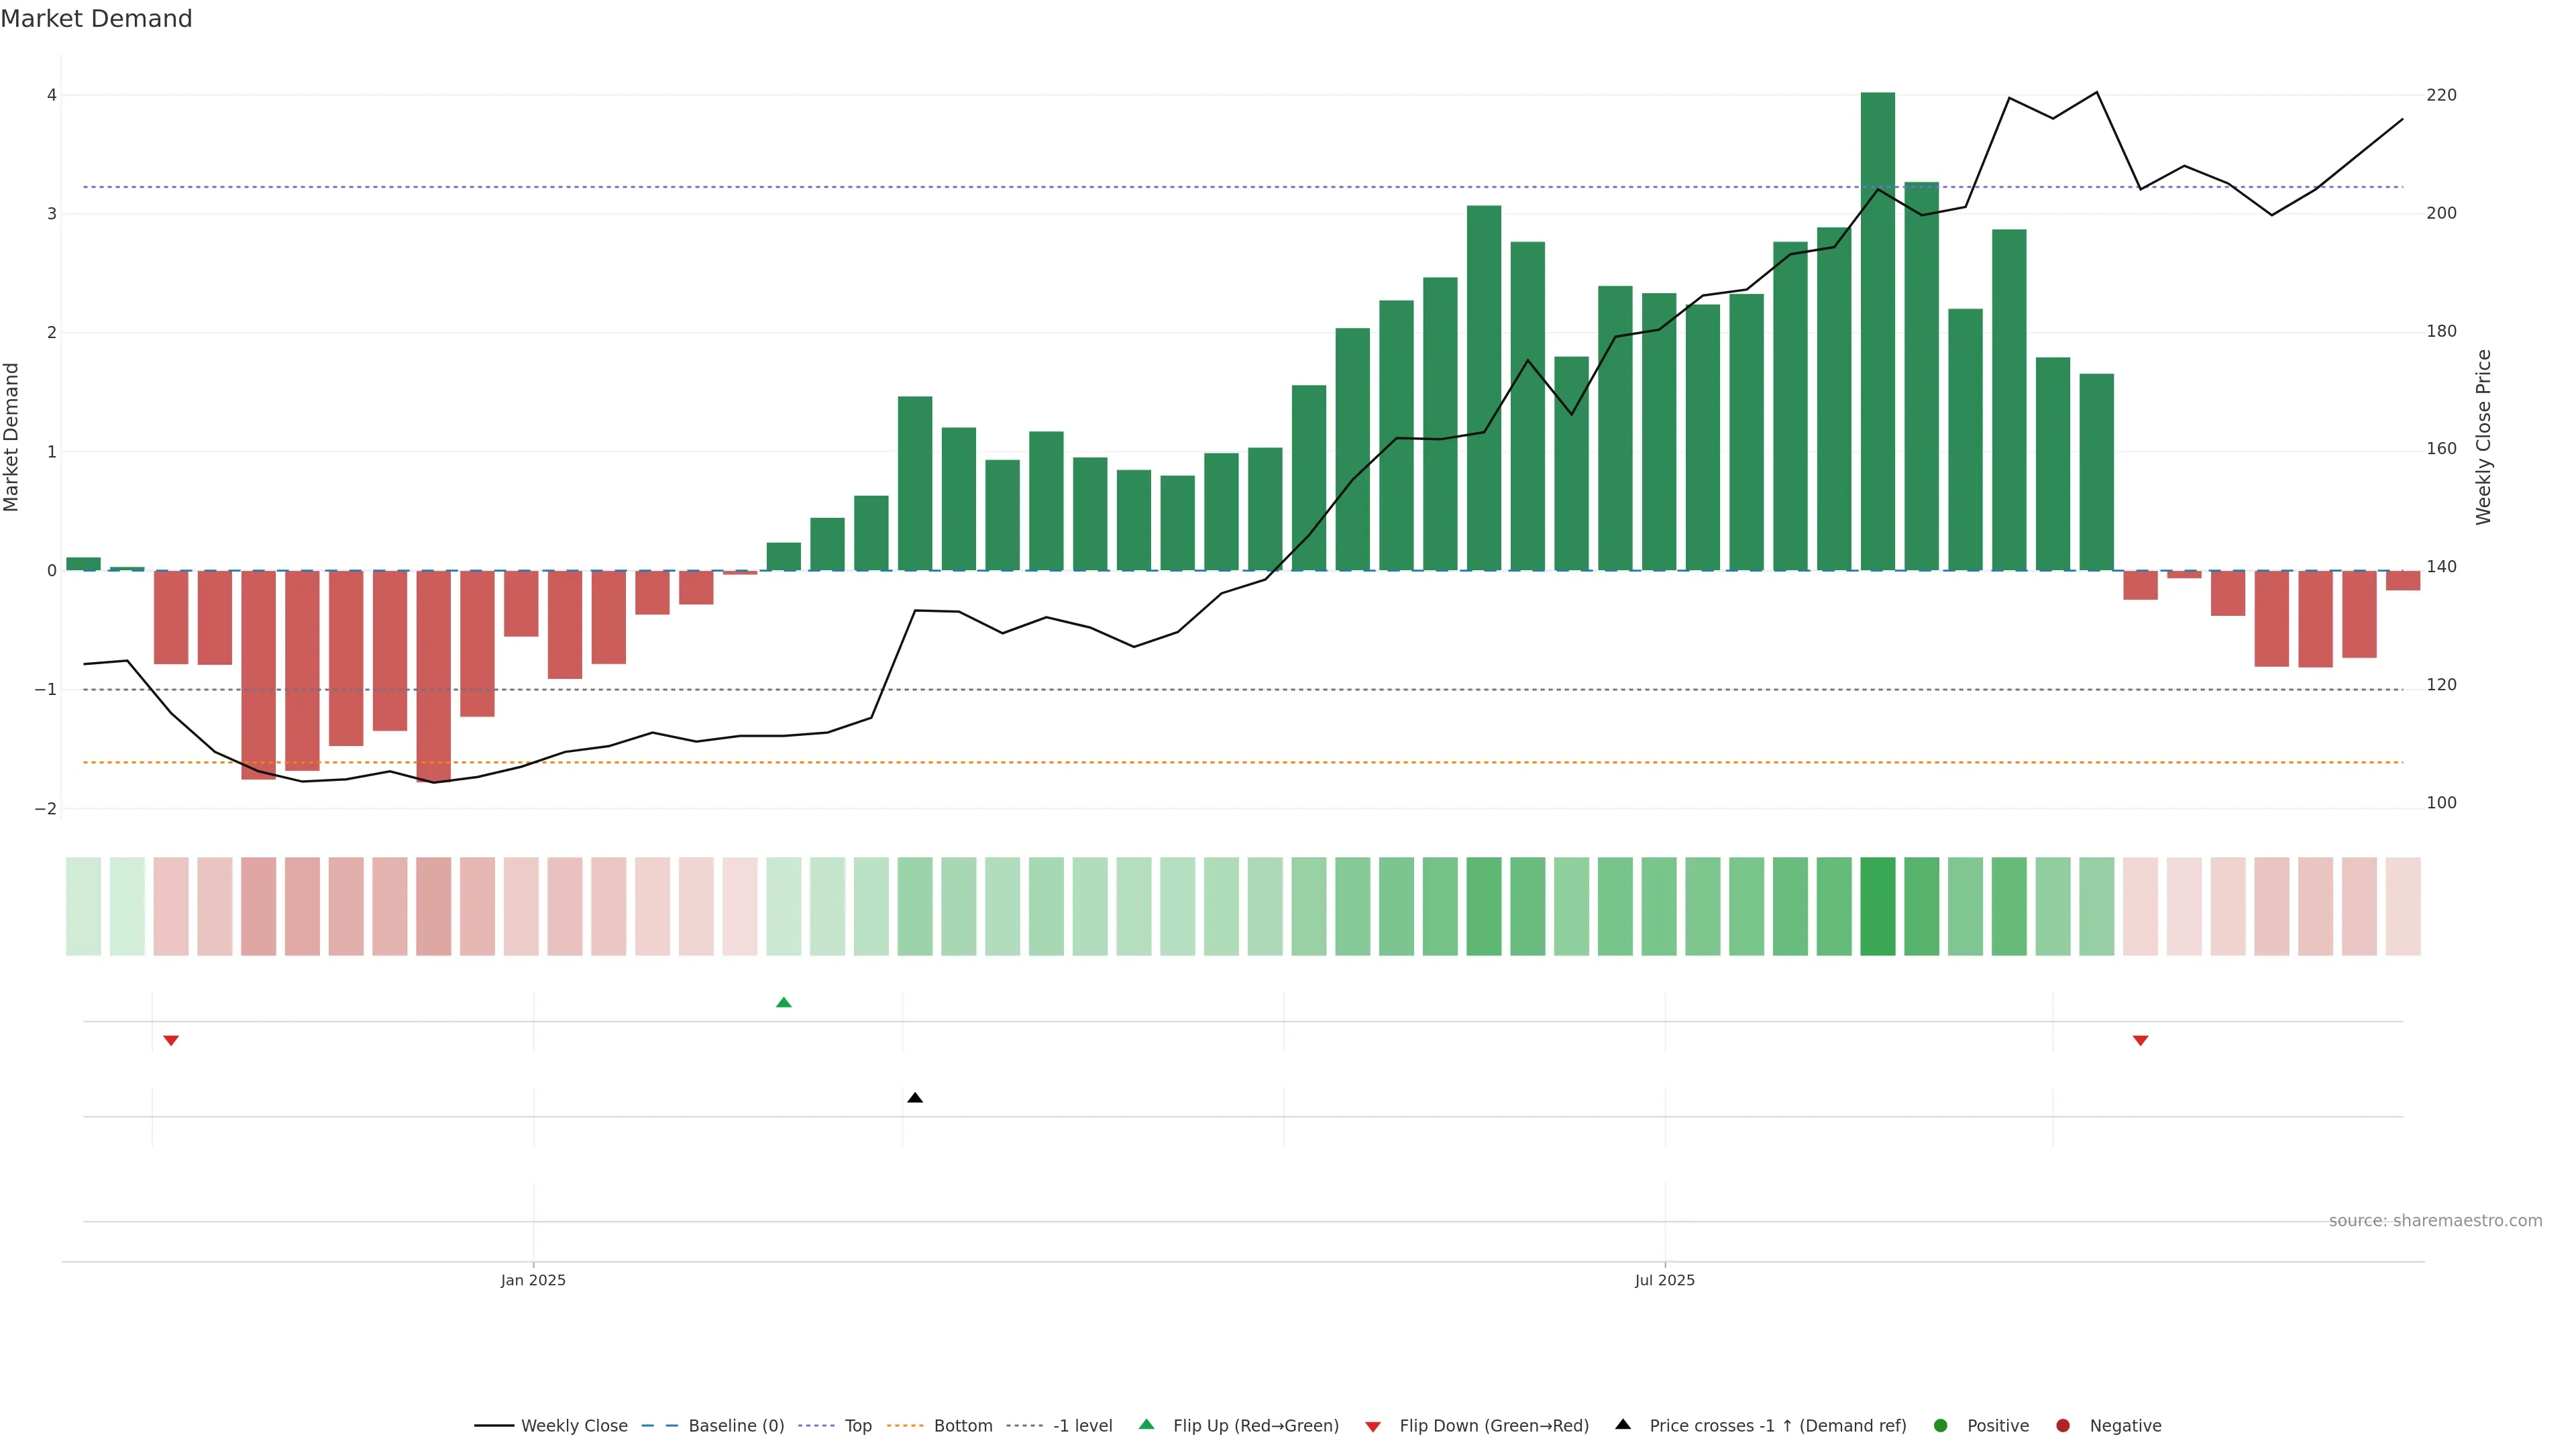The height and width of the screenshot is (1449, 2576).
Task: Click Price crosses -1 legend icon
Action: (1623, 1424)
